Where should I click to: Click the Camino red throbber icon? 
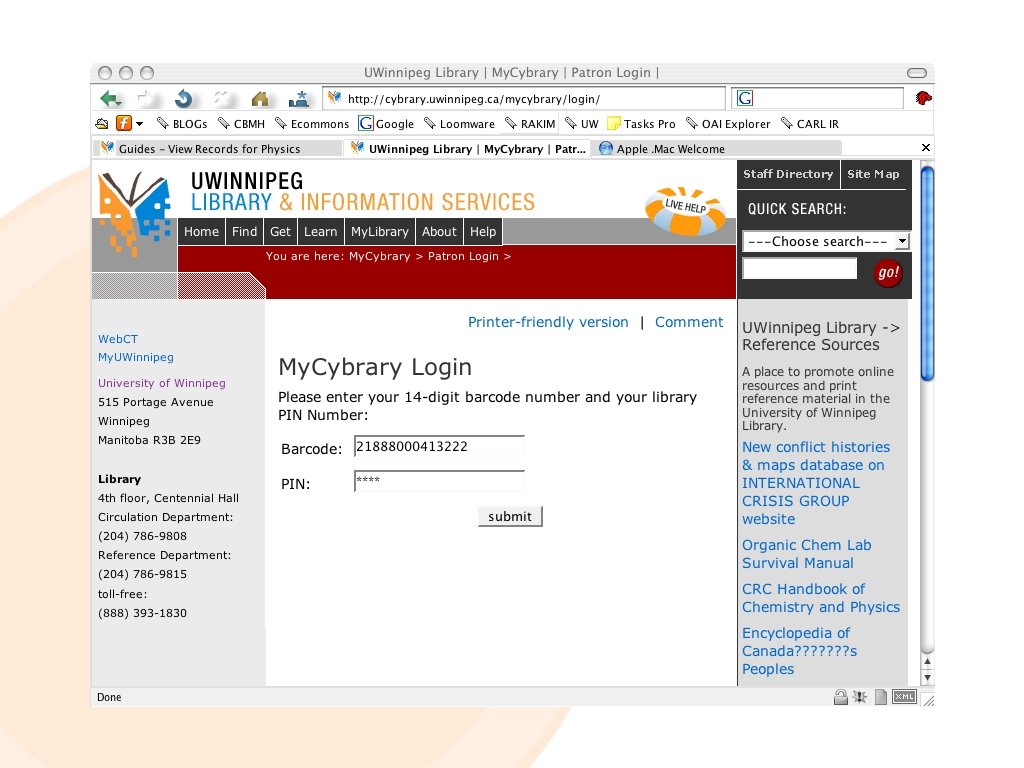click(x=923, y=99)
